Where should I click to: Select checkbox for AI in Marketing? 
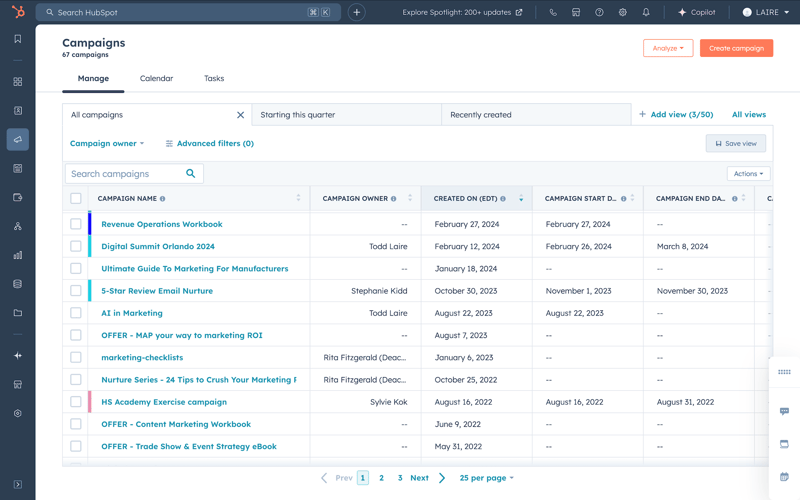(x=76, y=313)
